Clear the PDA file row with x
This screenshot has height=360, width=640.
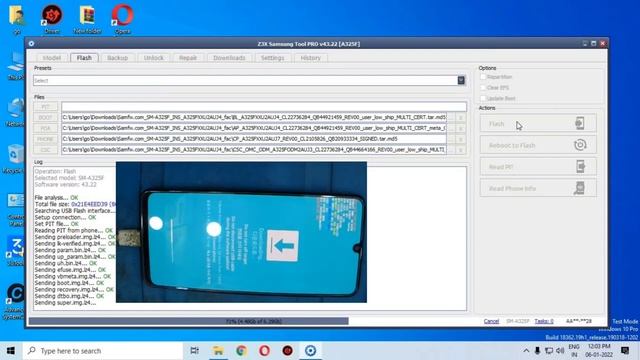pyautogui.click(x=461, y=128)
